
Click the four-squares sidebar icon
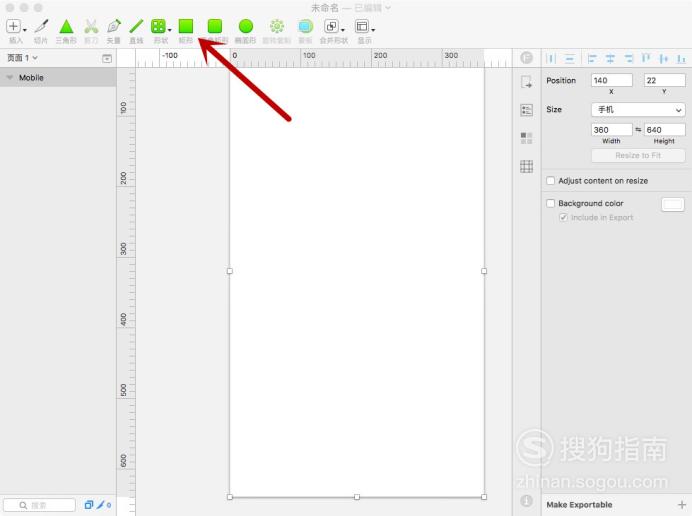(526, 138)
